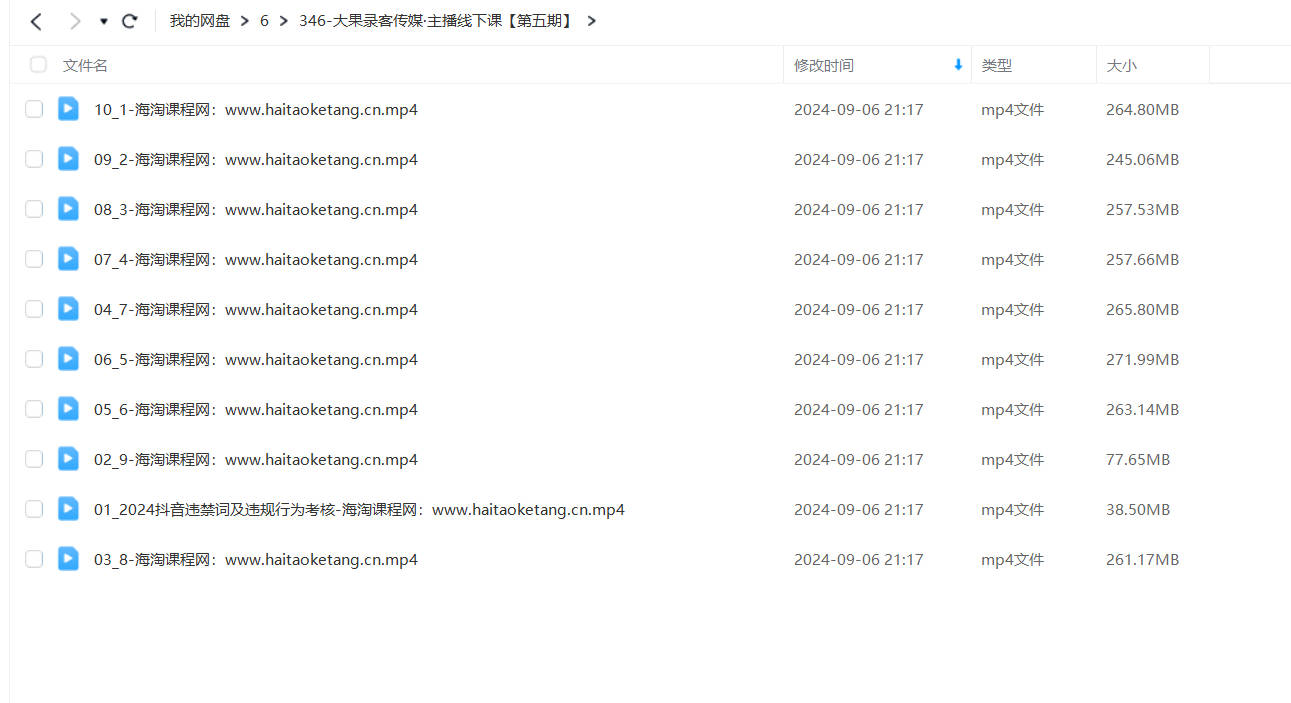Click the modified time of file 10_1
The width and height of the screenshot is (1291, 703).
point(858,110)
